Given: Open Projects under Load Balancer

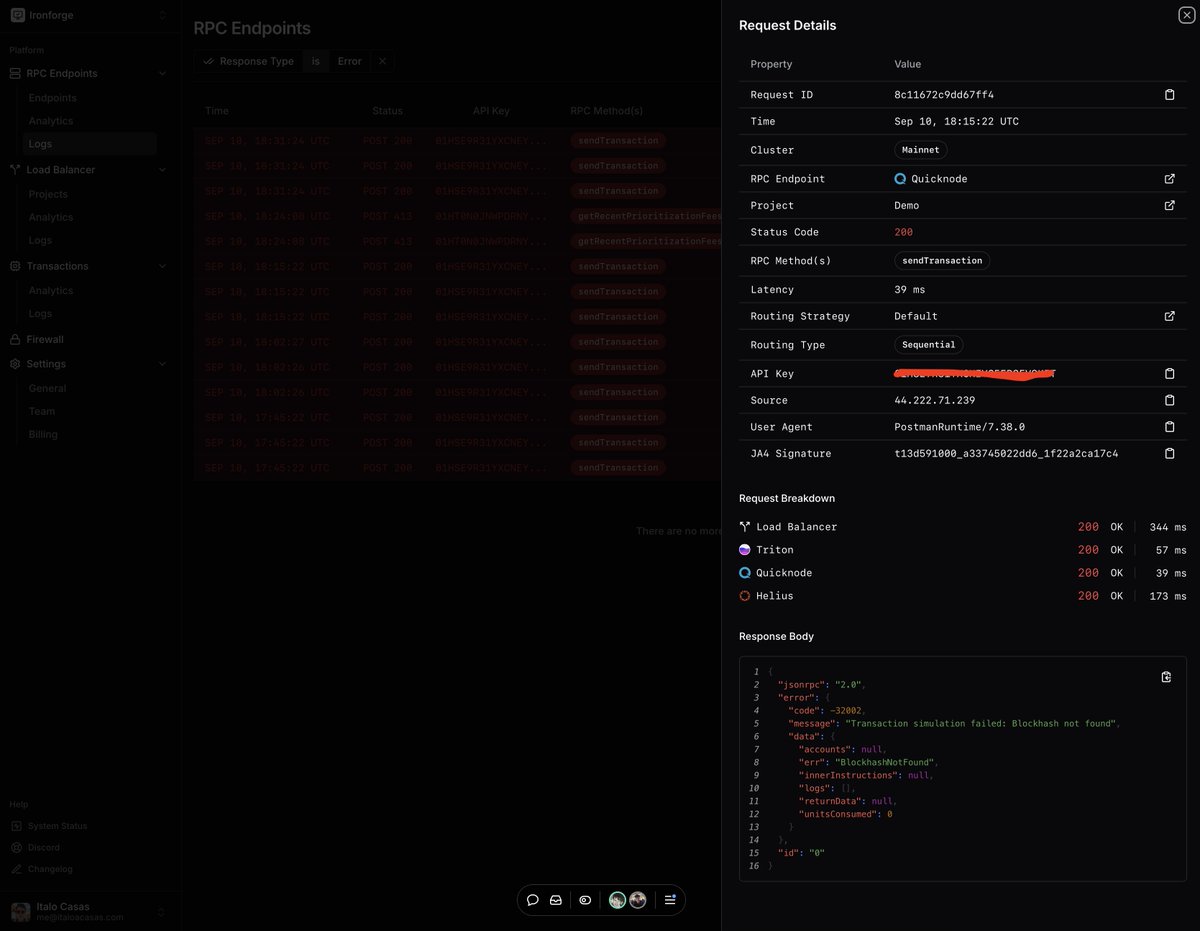Looking at the screenshot, I should [x=48, y=194].
